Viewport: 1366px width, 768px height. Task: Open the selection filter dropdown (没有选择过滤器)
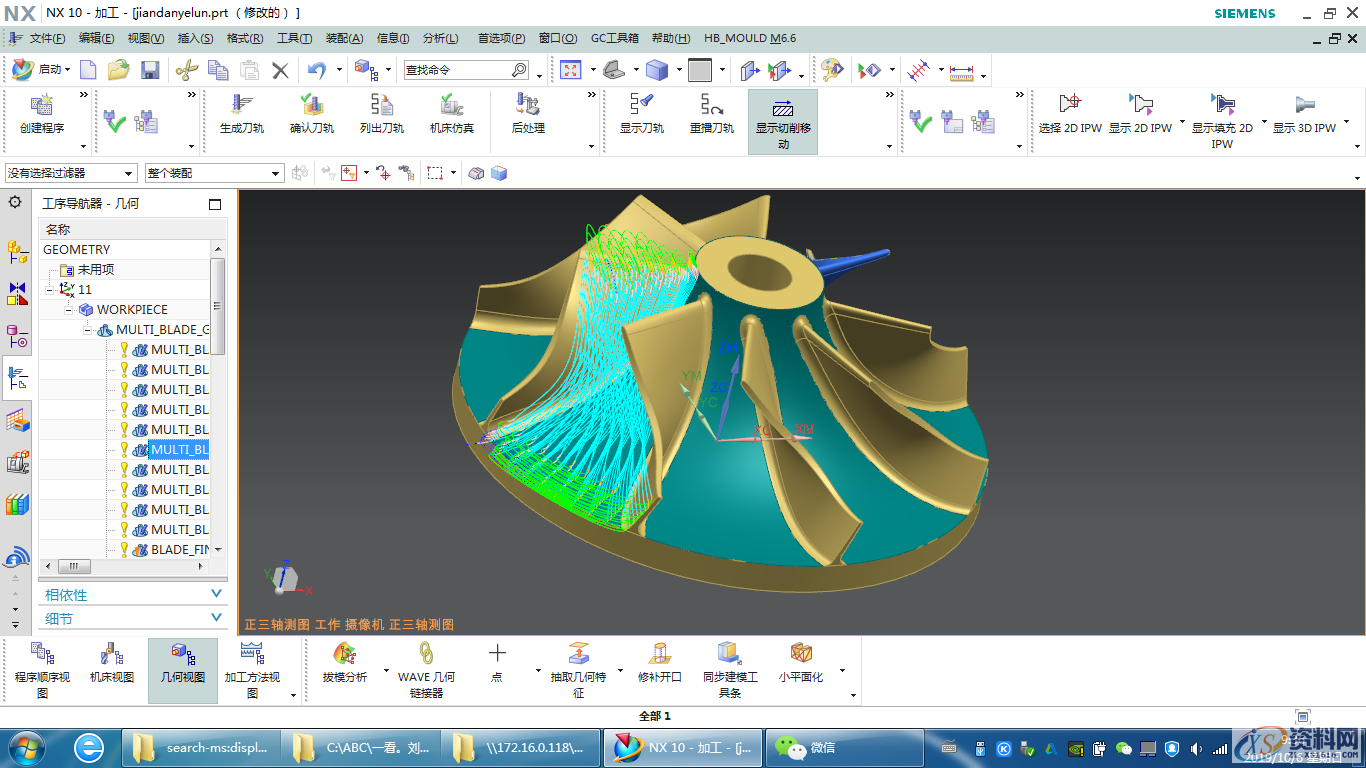pyautogui.click(x=70, y=173)
